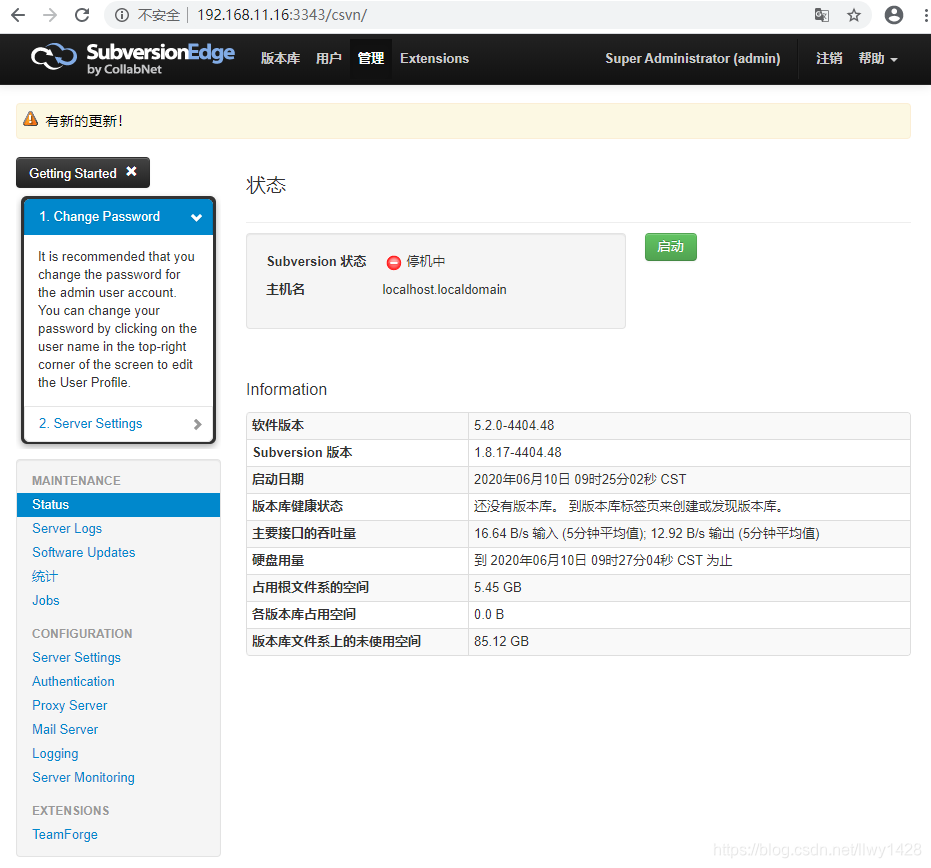Click the translate icon in the address bar

pos(822,15)
